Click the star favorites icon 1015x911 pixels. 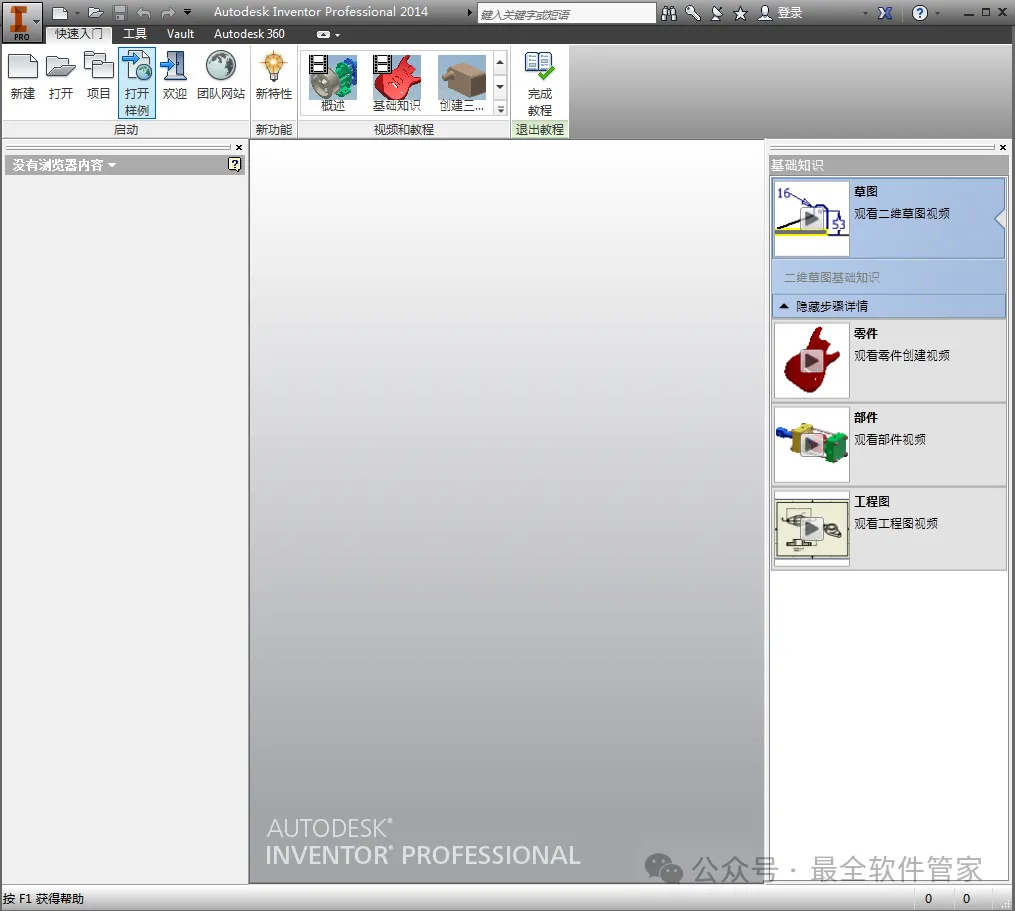[x=741, y=13]
